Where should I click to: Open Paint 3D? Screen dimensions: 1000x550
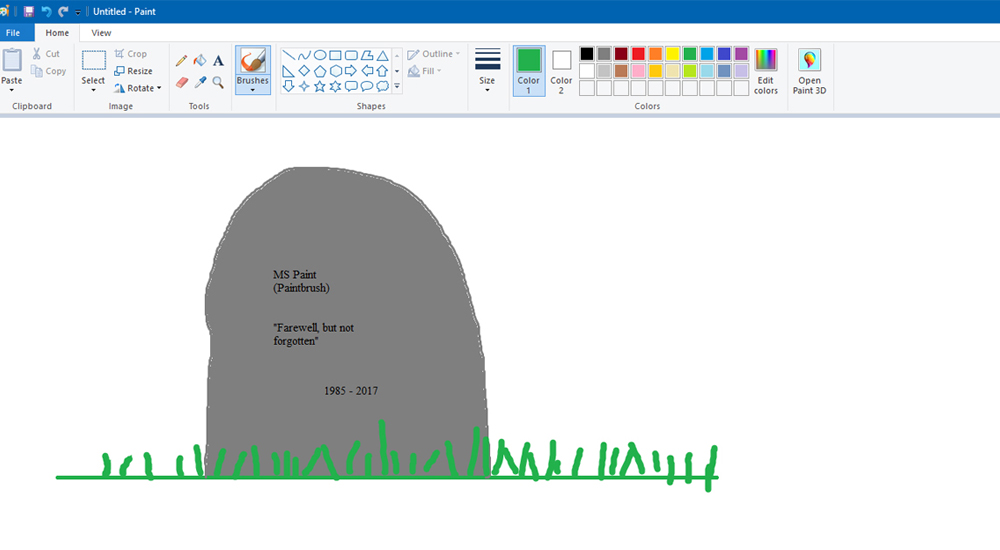[x=809, y=71]
